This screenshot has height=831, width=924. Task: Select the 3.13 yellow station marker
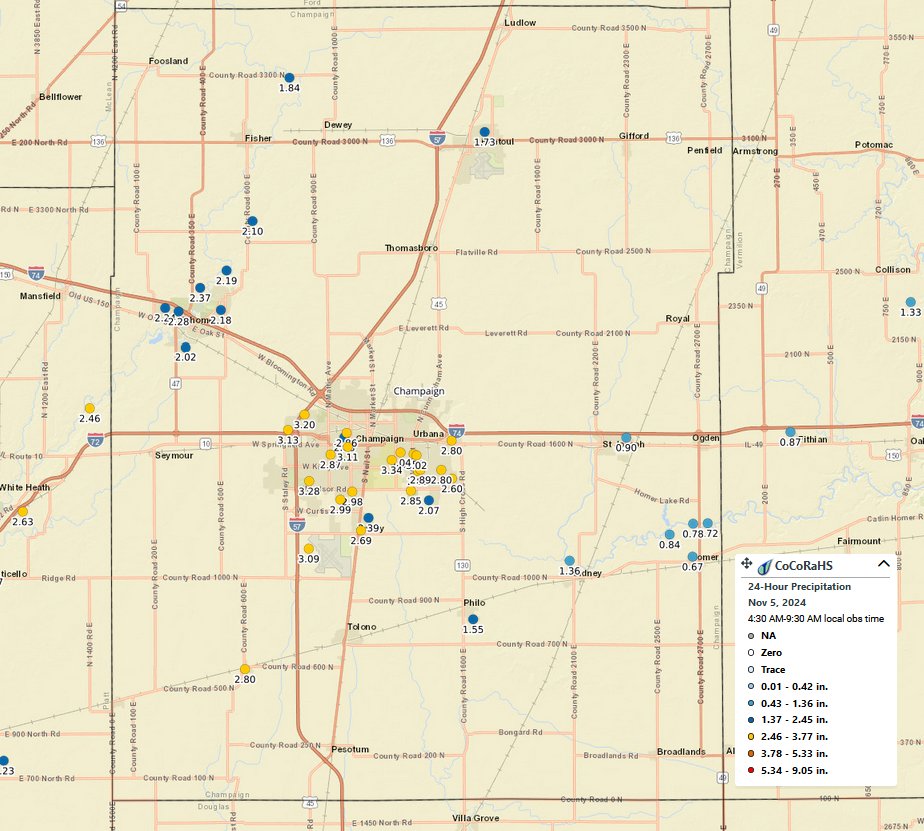(288, 430)
